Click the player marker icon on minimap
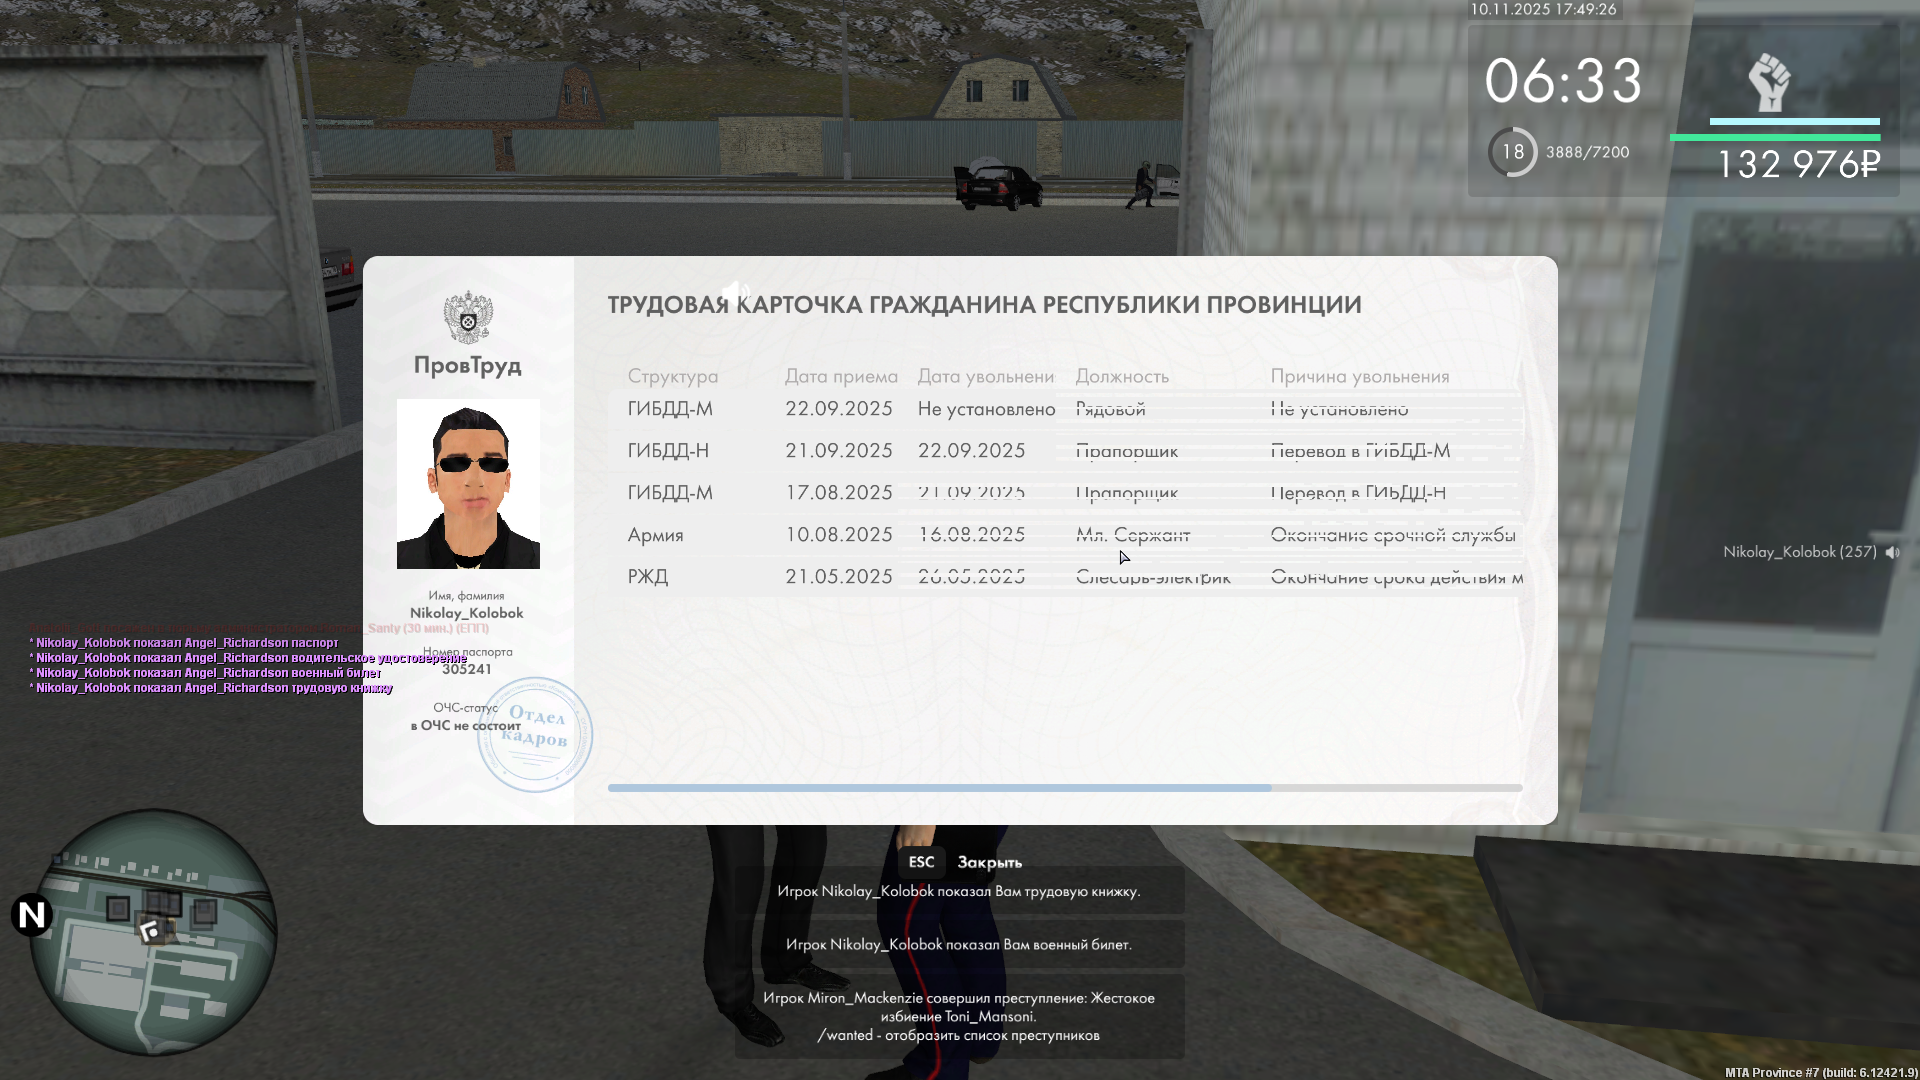1920x1080 pixels. click(151, 932)
